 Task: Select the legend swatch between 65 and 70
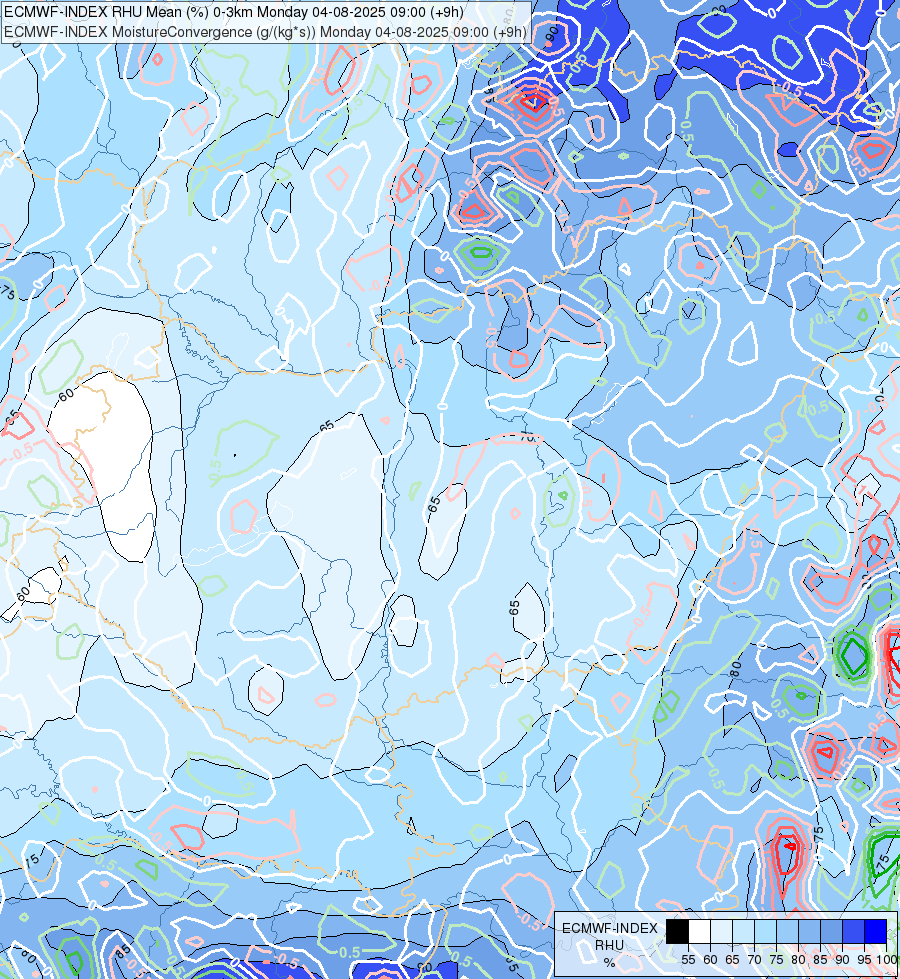tap(743, 931)
